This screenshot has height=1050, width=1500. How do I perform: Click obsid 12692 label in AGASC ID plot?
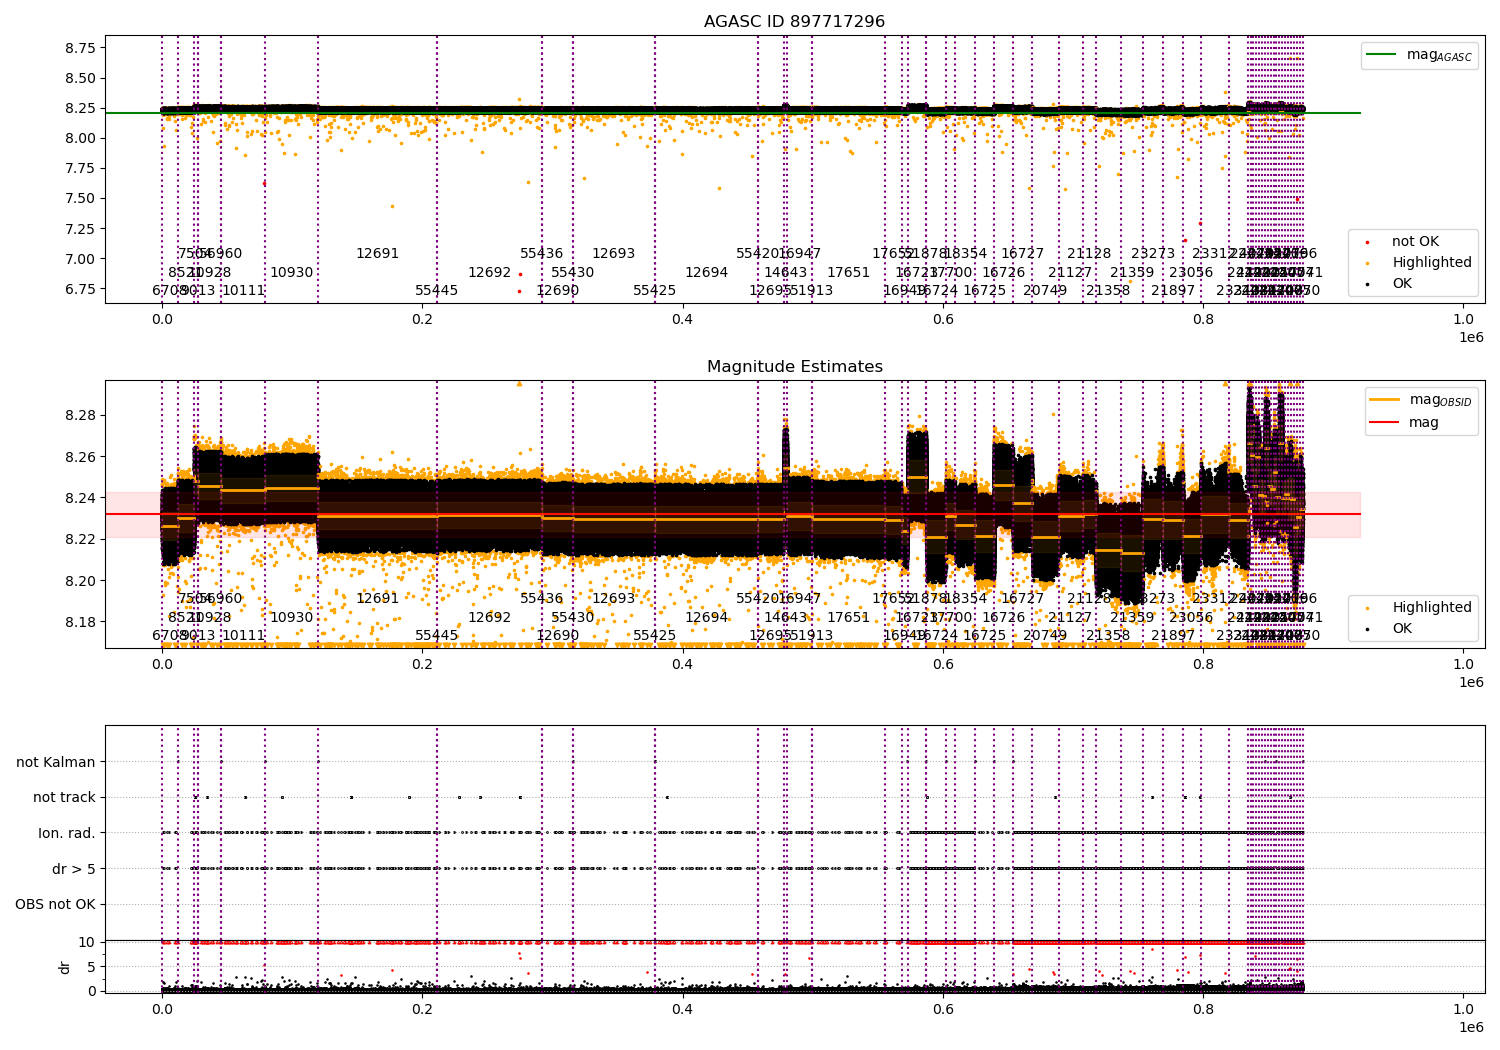pyautogui.click(x=490, y=272)
